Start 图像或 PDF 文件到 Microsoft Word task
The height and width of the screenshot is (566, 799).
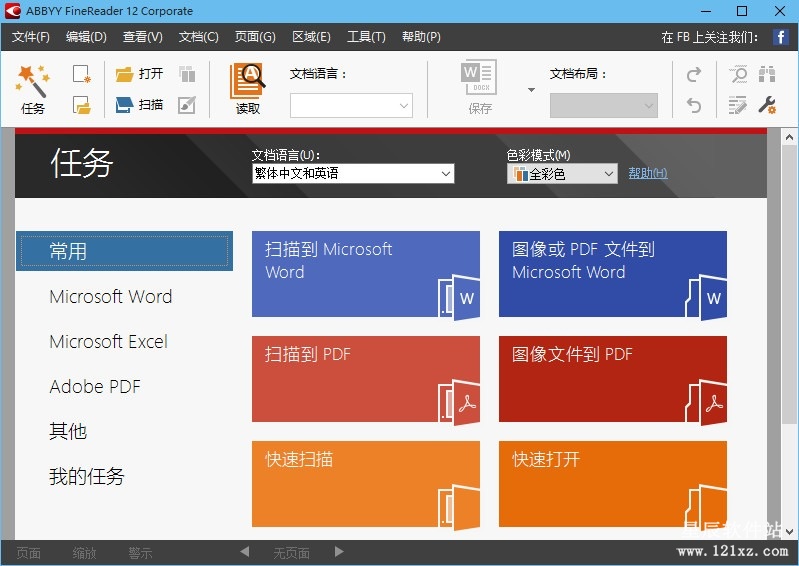[612, 274]
